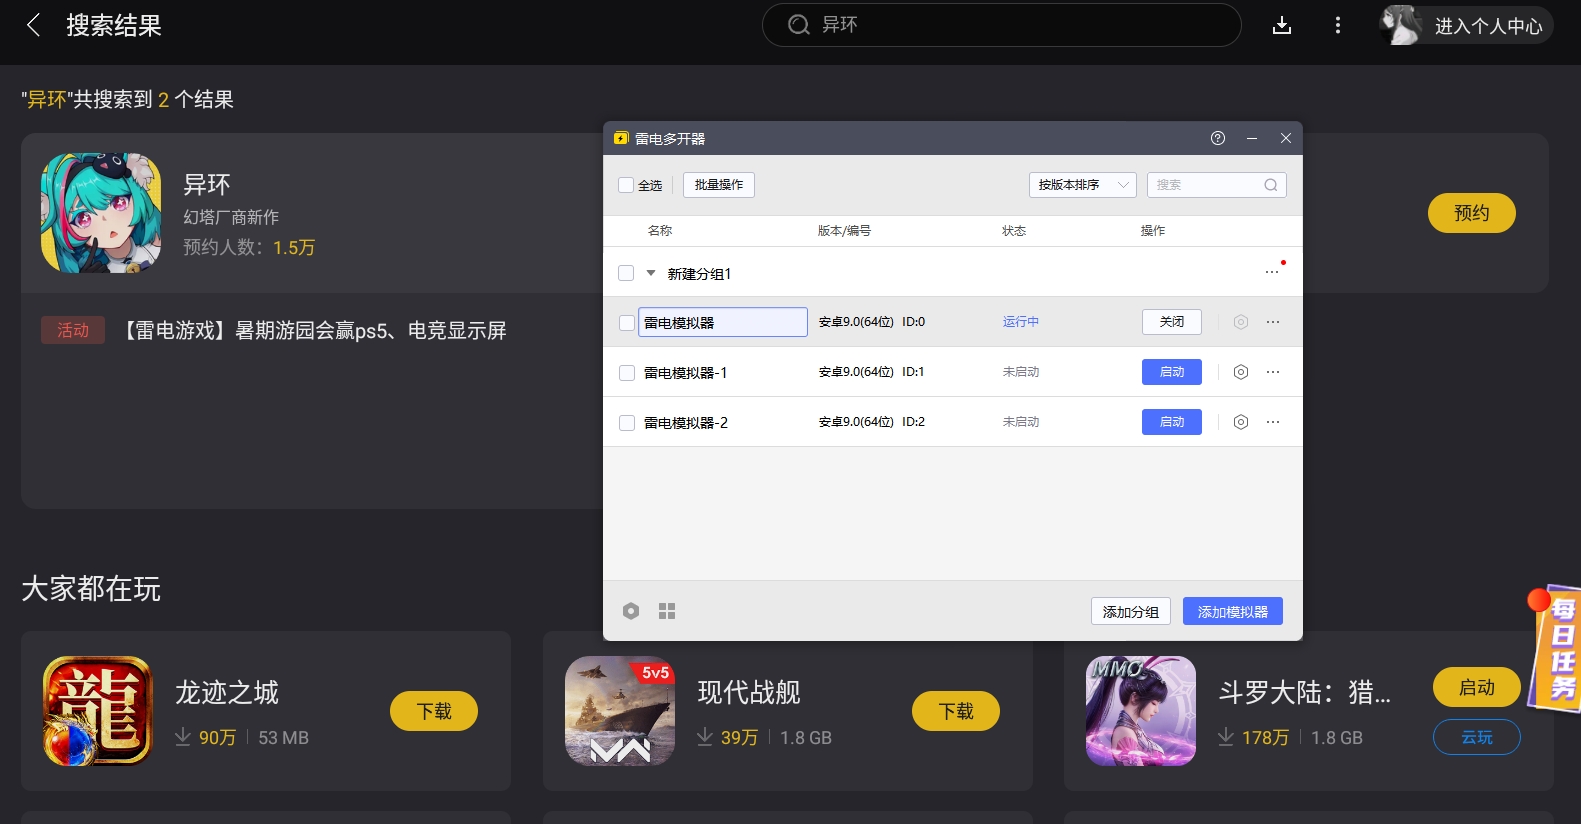Collapse the 新建分组1 group
This screenshot has height=824, width=1581.
click(651, 273)
